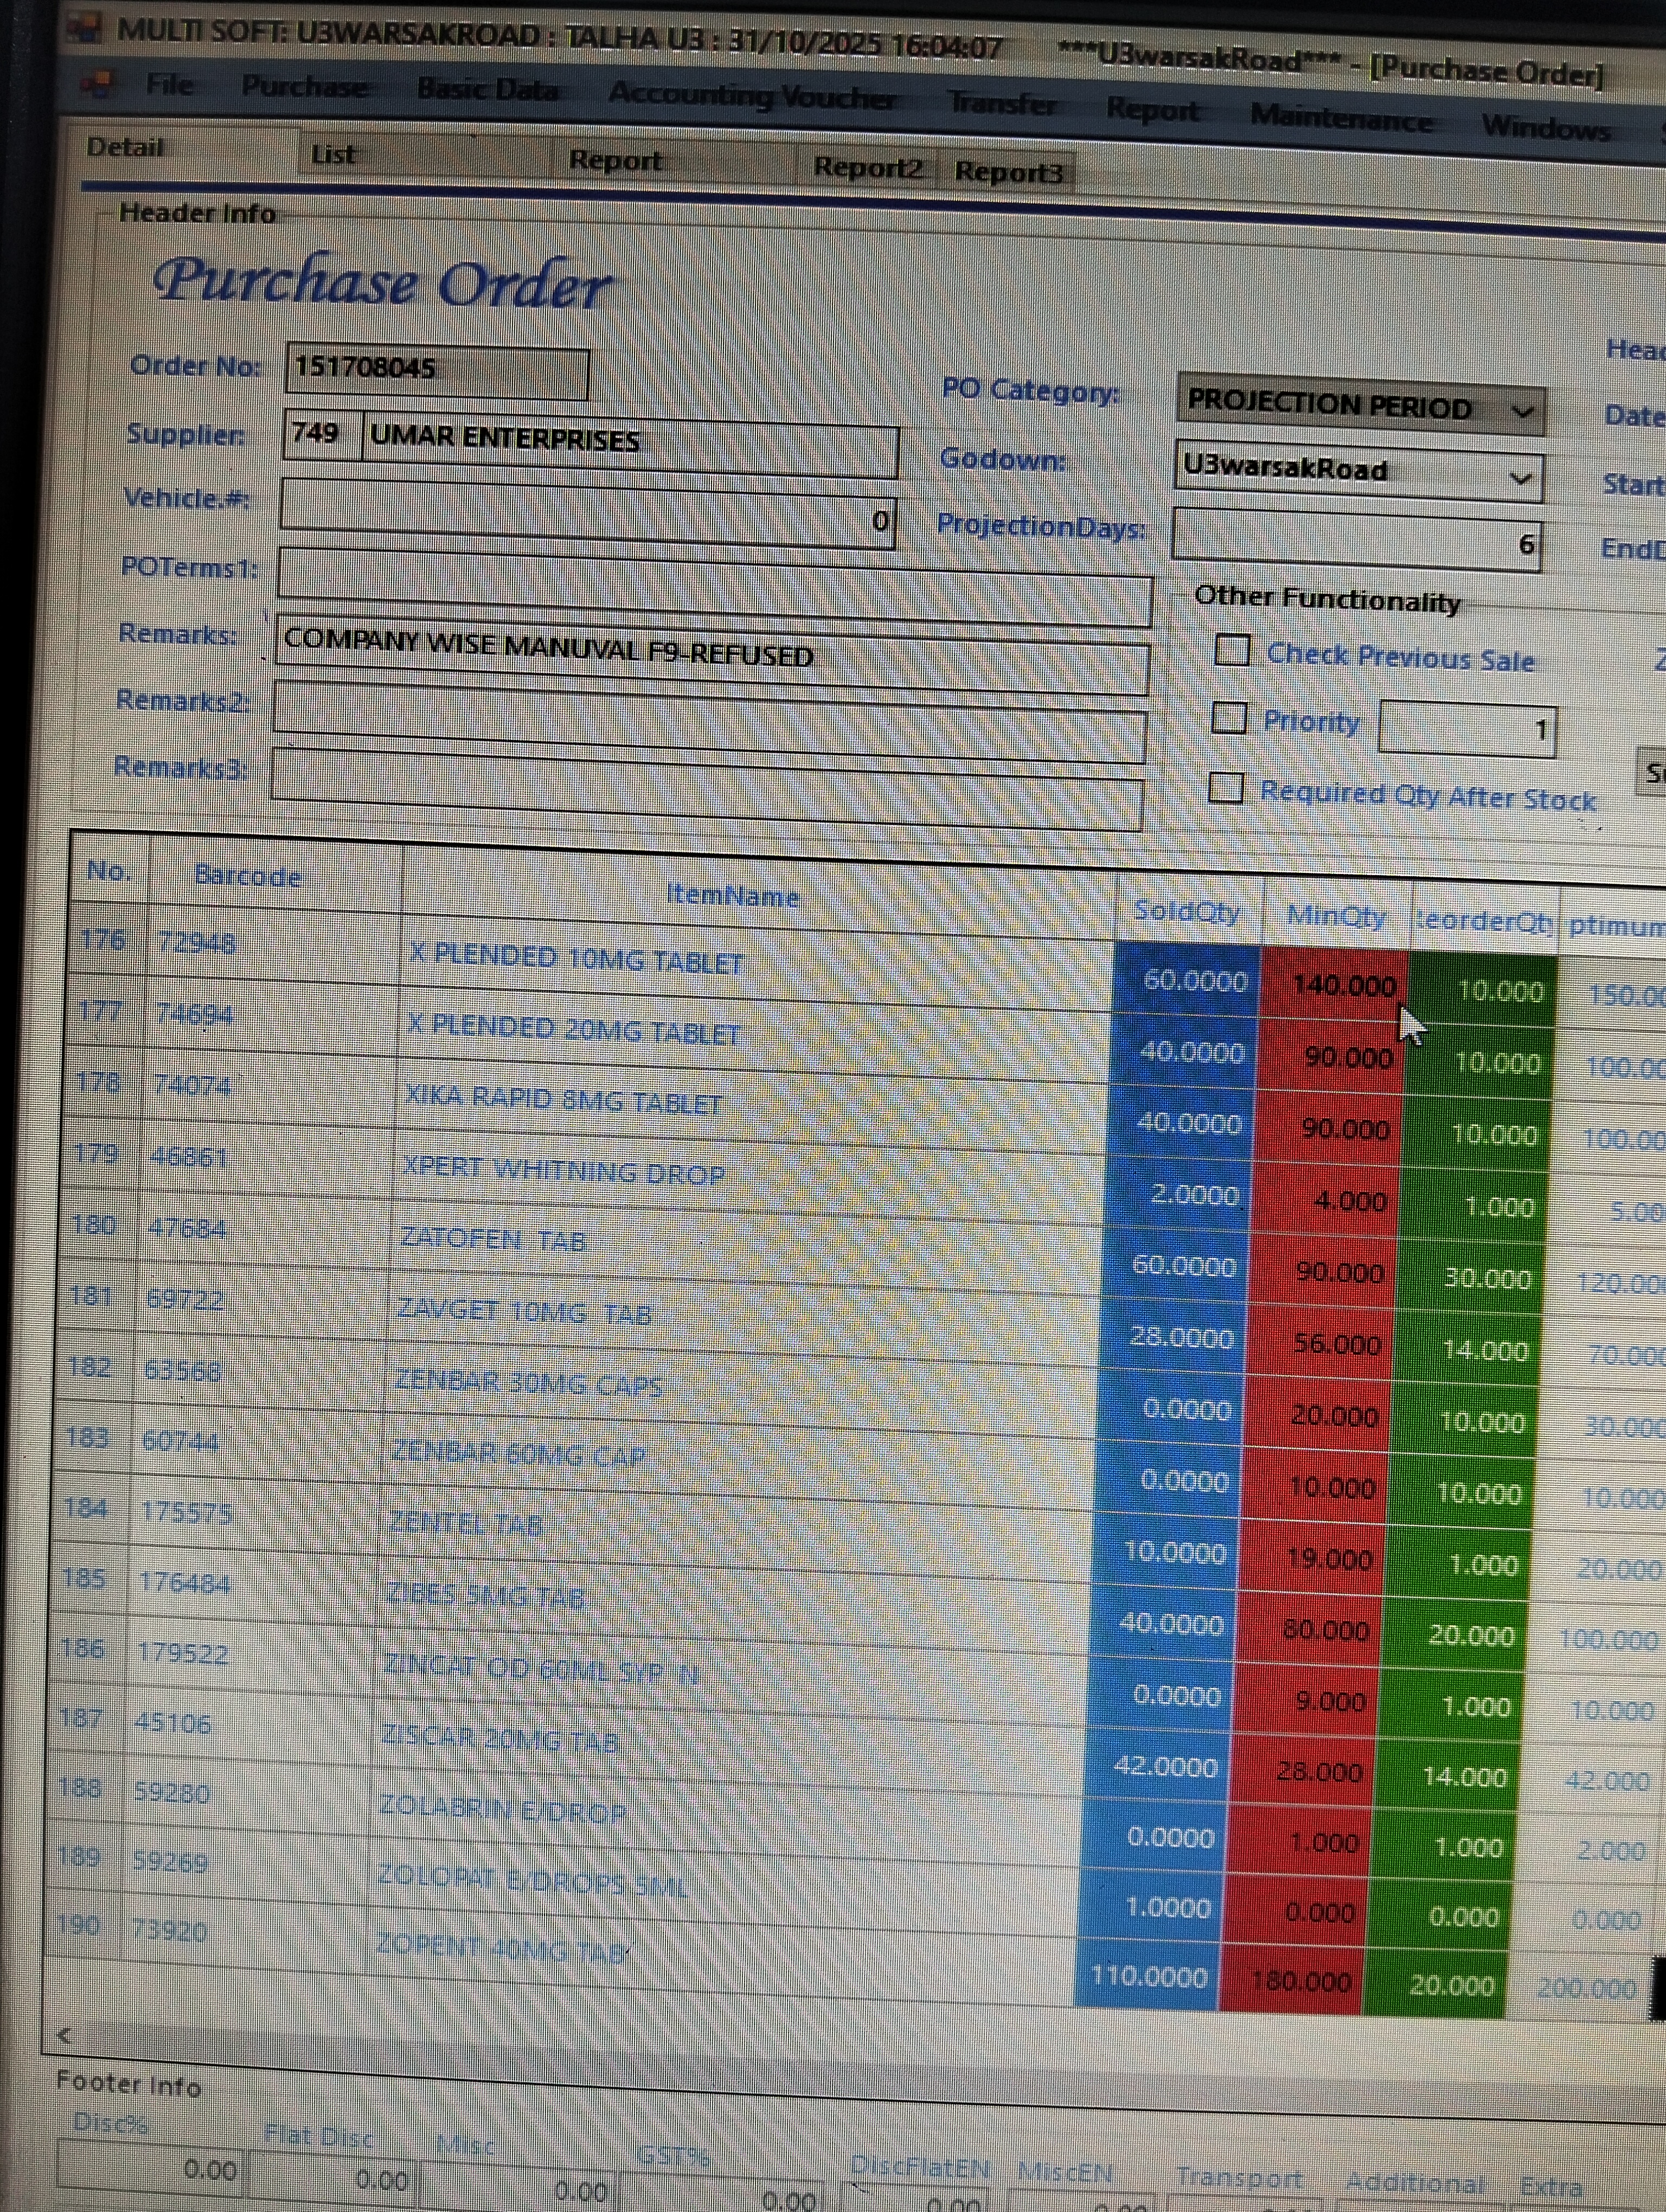Select the ZATOFEN TAB item row
Image resolution: width=1666 pixels, height=2212 pixels.
pos(492,1240)
